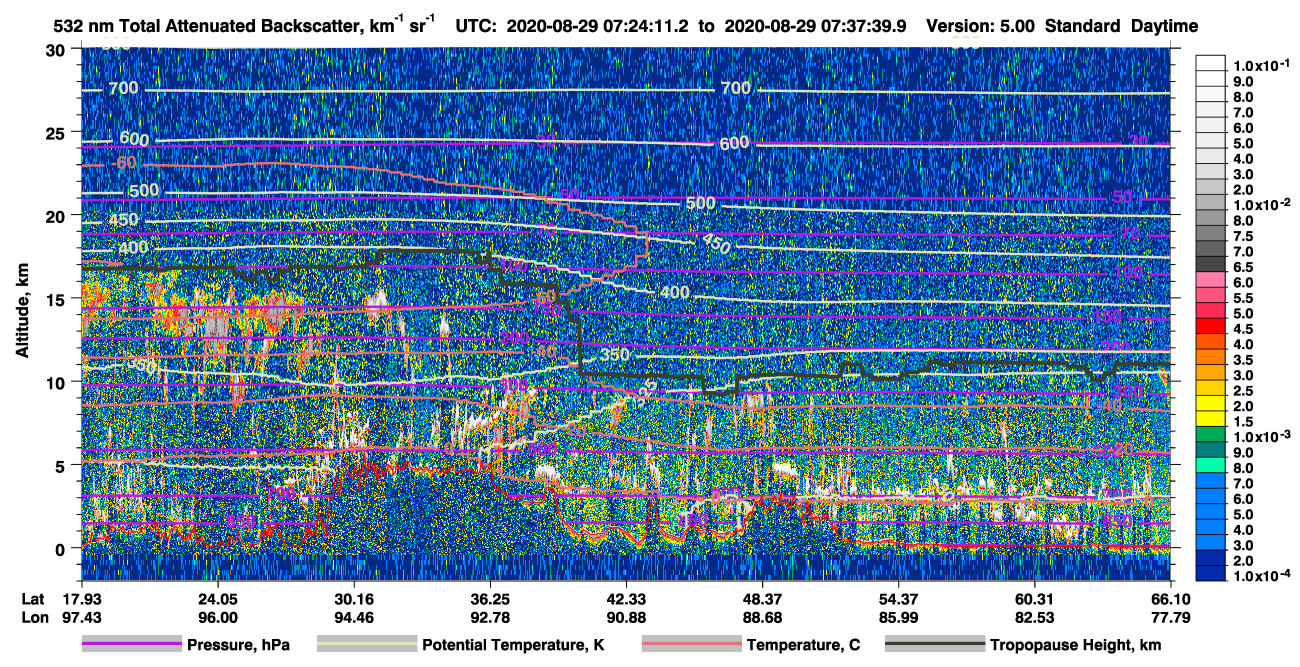Click the altitude axis tick '15'
The image size is (1300, 667).
point(57,298)
